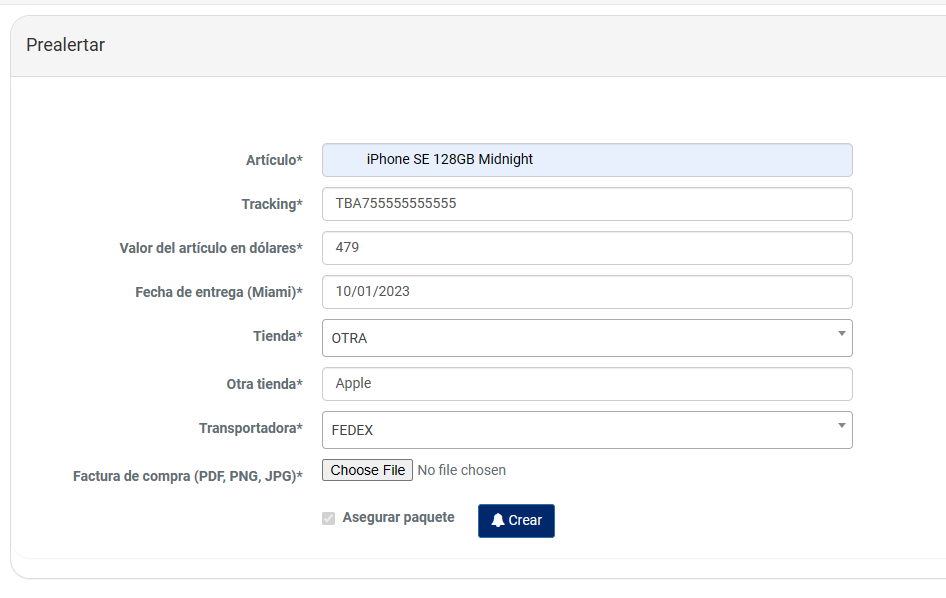Click the Asegurar paquete label text
The width and height of the screenshot is (946, 598).
coord(398,517)
